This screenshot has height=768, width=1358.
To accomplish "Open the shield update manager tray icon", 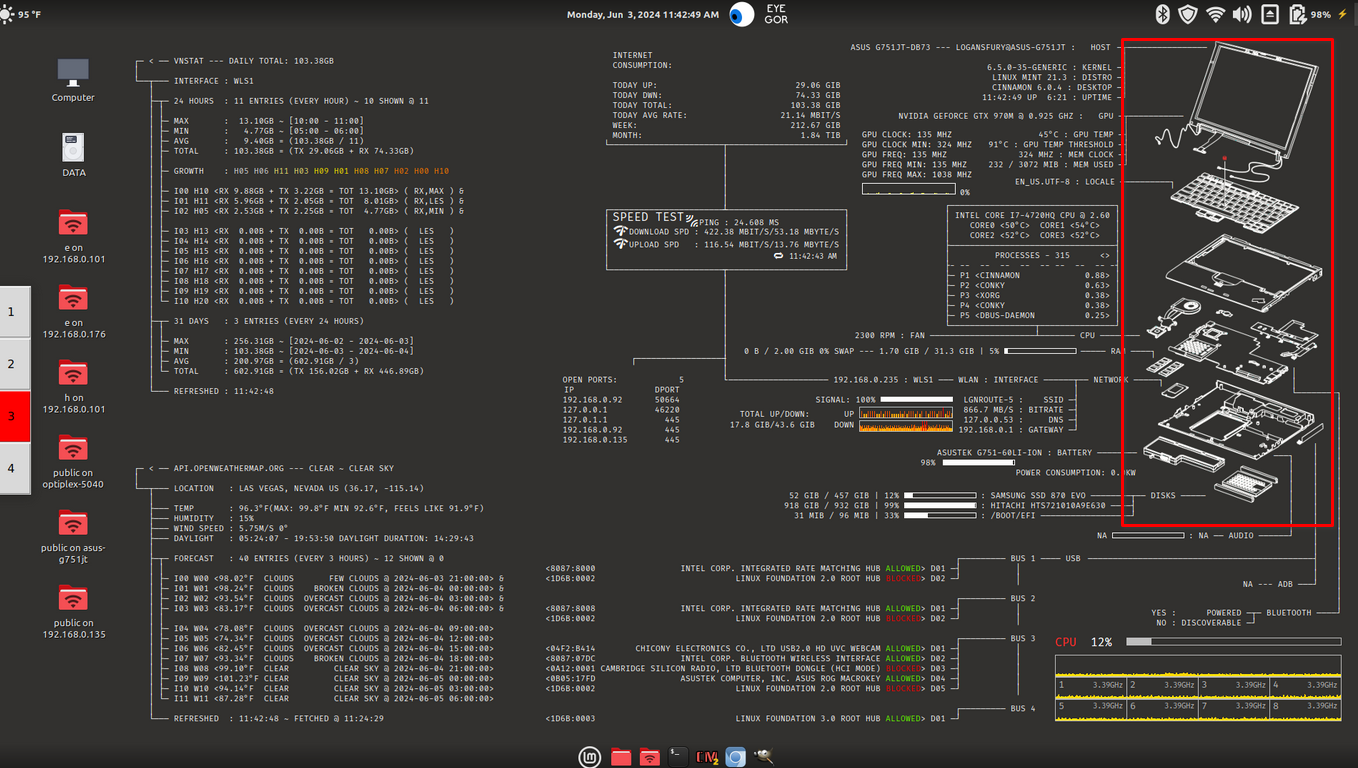I will tap(1188, 14).
